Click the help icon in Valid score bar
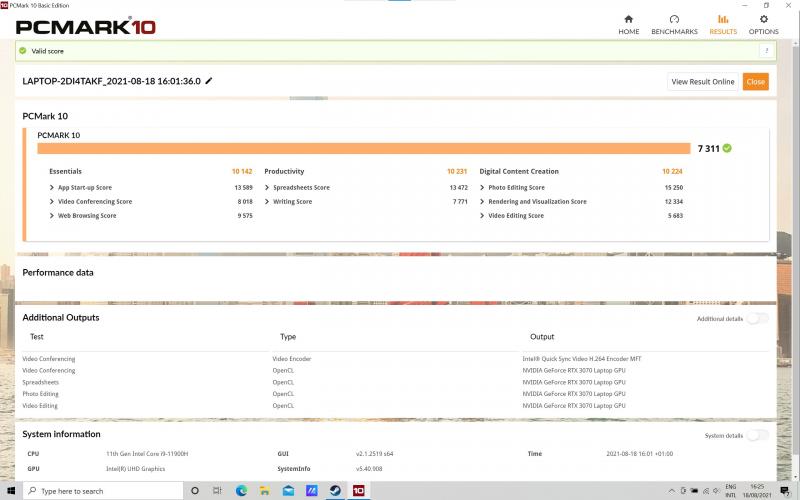 pos(766,51)
